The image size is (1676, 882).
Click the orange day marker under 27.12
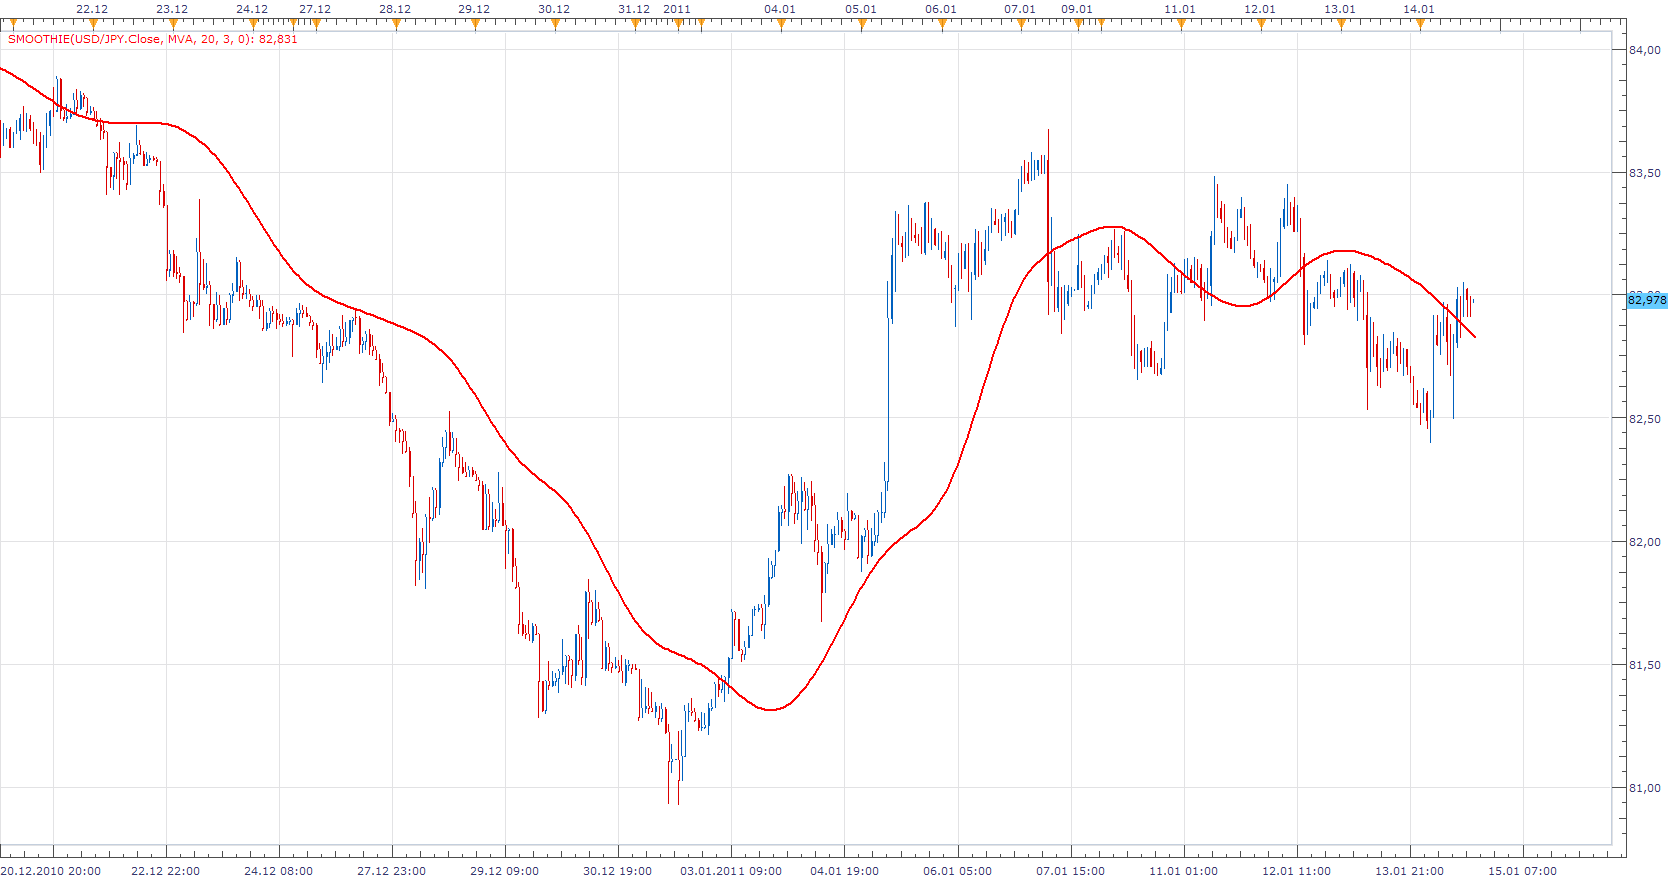coord(315,25)
